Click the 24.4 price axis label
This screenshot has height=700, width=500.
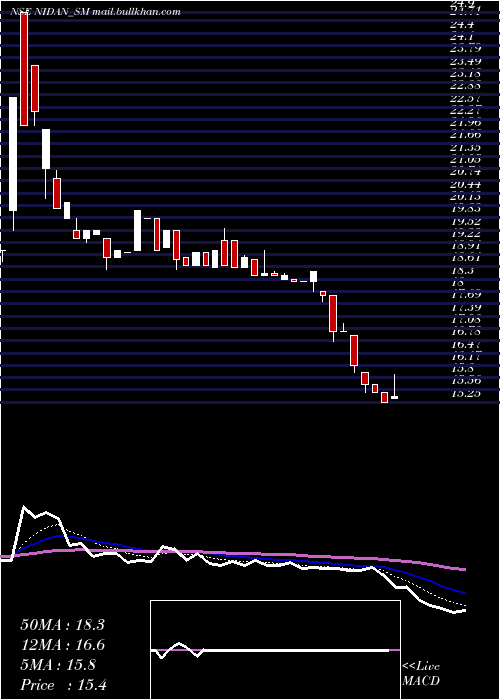click(462, 25)
